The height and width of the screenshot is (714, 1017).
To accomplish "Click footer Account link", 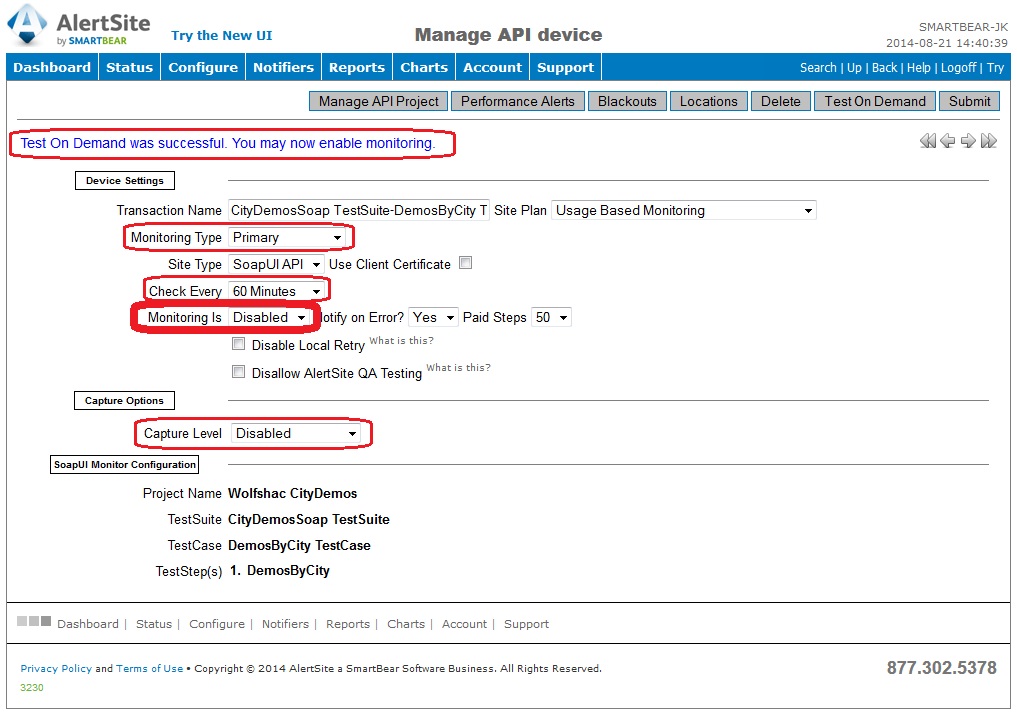I will 464,624.
